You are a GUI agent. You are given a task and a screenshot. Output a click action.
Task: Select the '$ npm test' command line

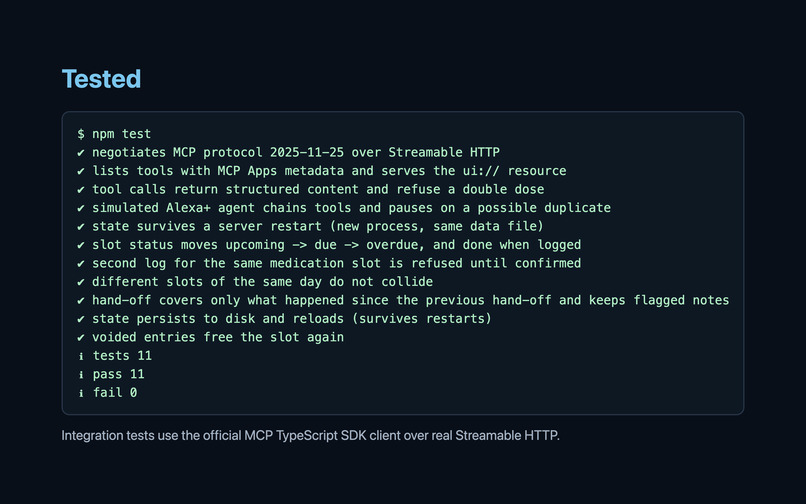click(114, 134)
